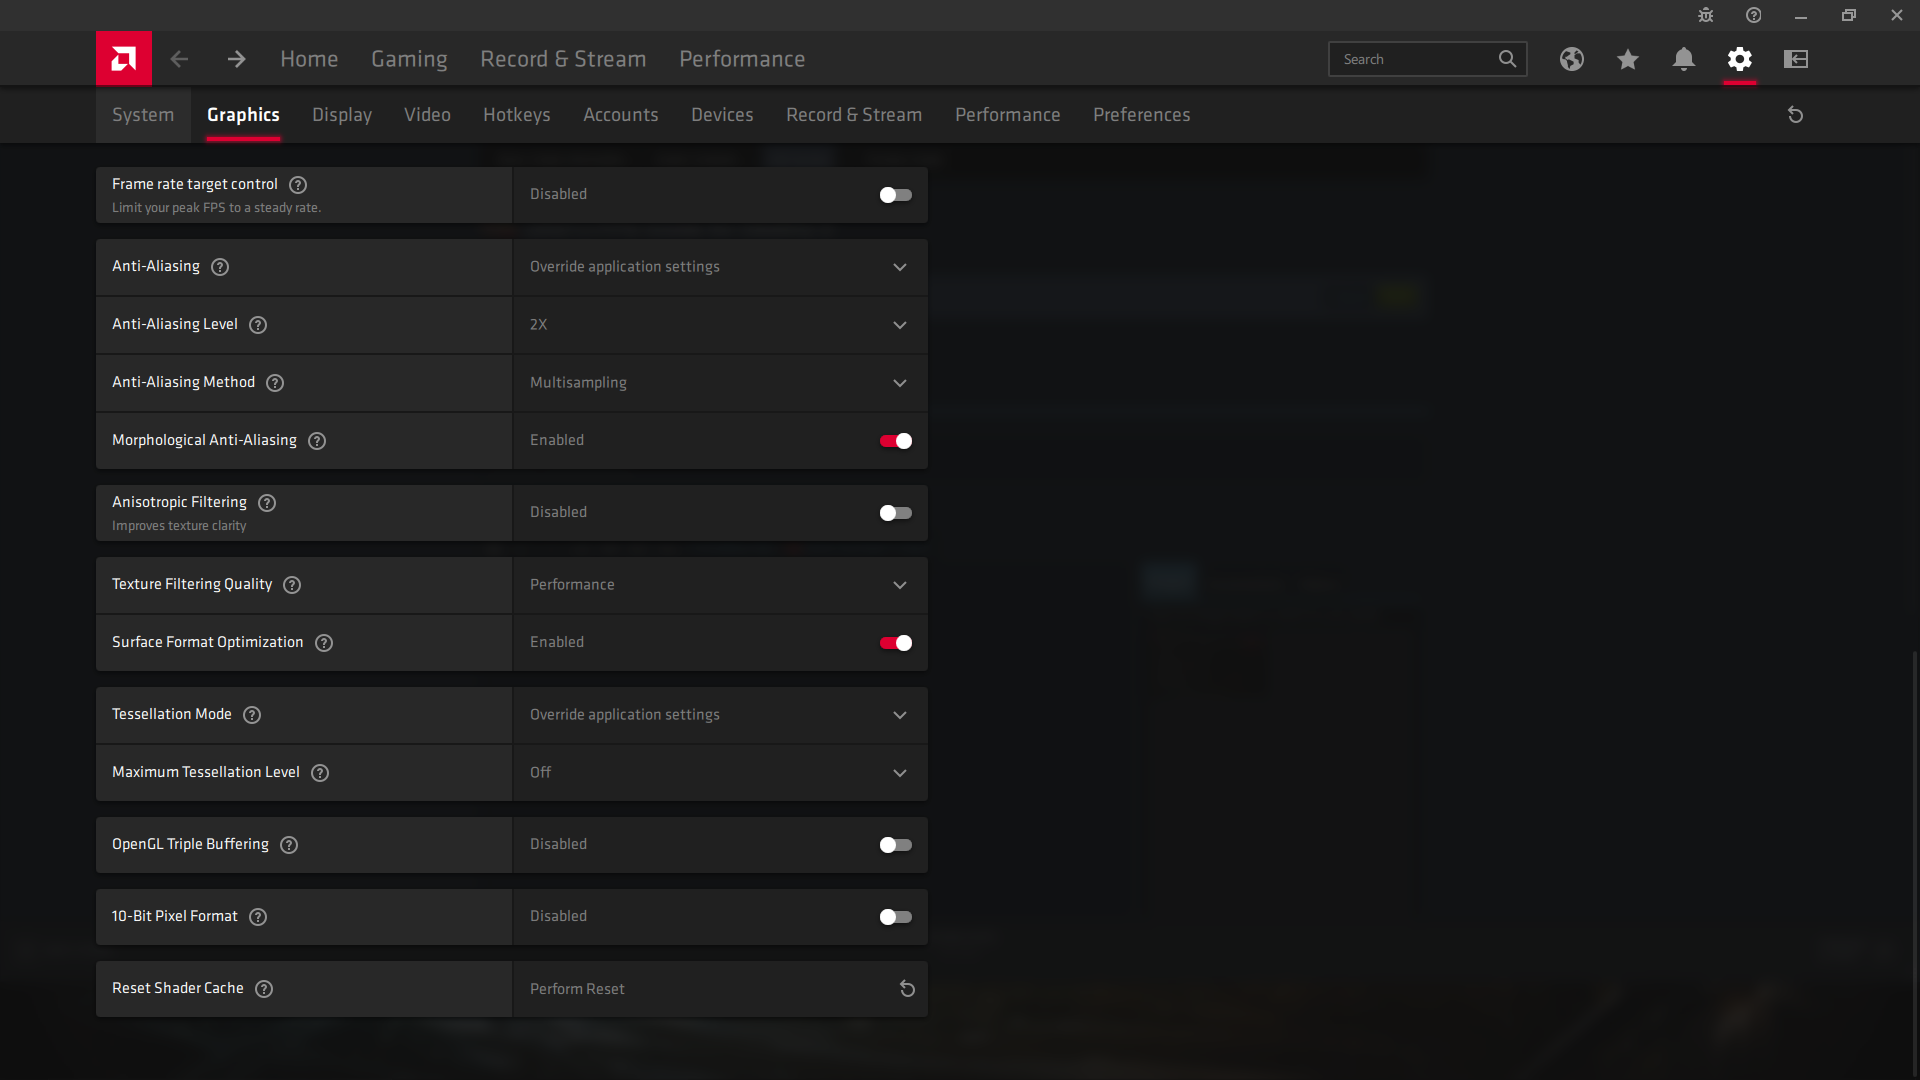Open notifications bell icon
Viewport: 1920px width, 1080px height.
click(x=1683, y=59)
